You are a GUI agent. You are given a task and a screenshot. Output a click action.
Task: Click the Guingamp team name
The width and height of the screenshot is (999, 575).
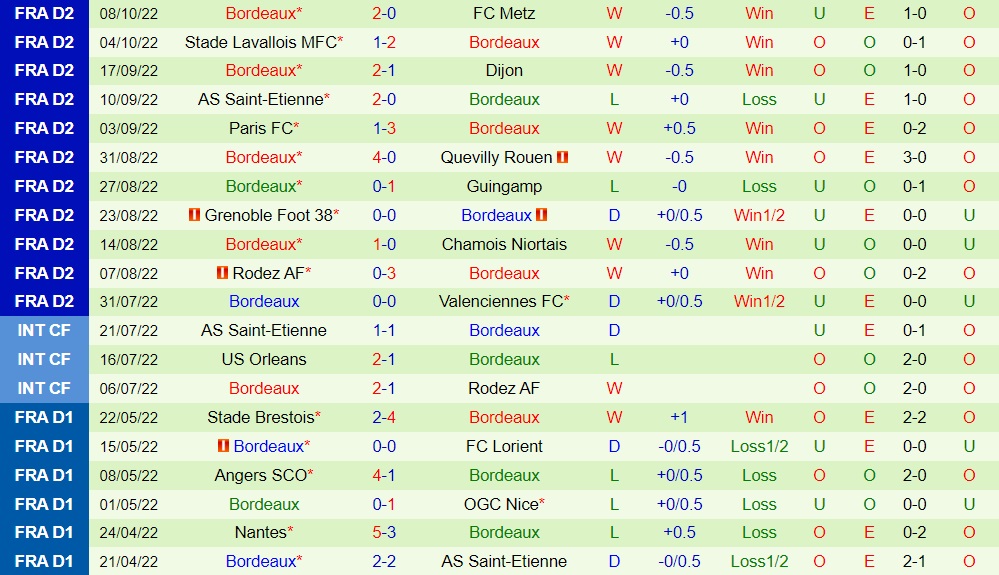point(503,186)
